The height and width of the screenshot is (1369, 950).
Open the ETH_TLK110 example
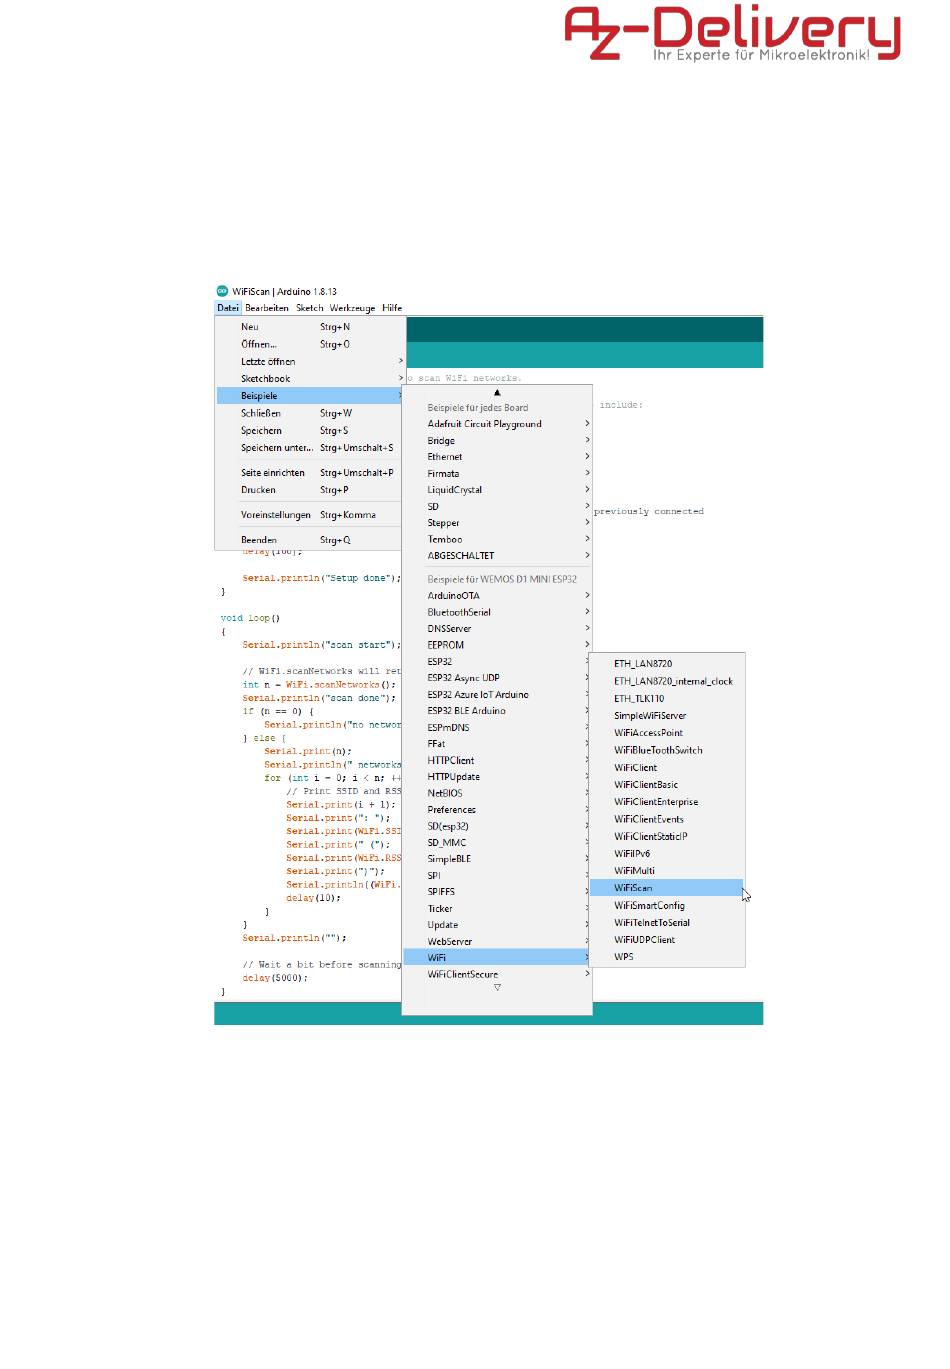(x=667, y=699)
